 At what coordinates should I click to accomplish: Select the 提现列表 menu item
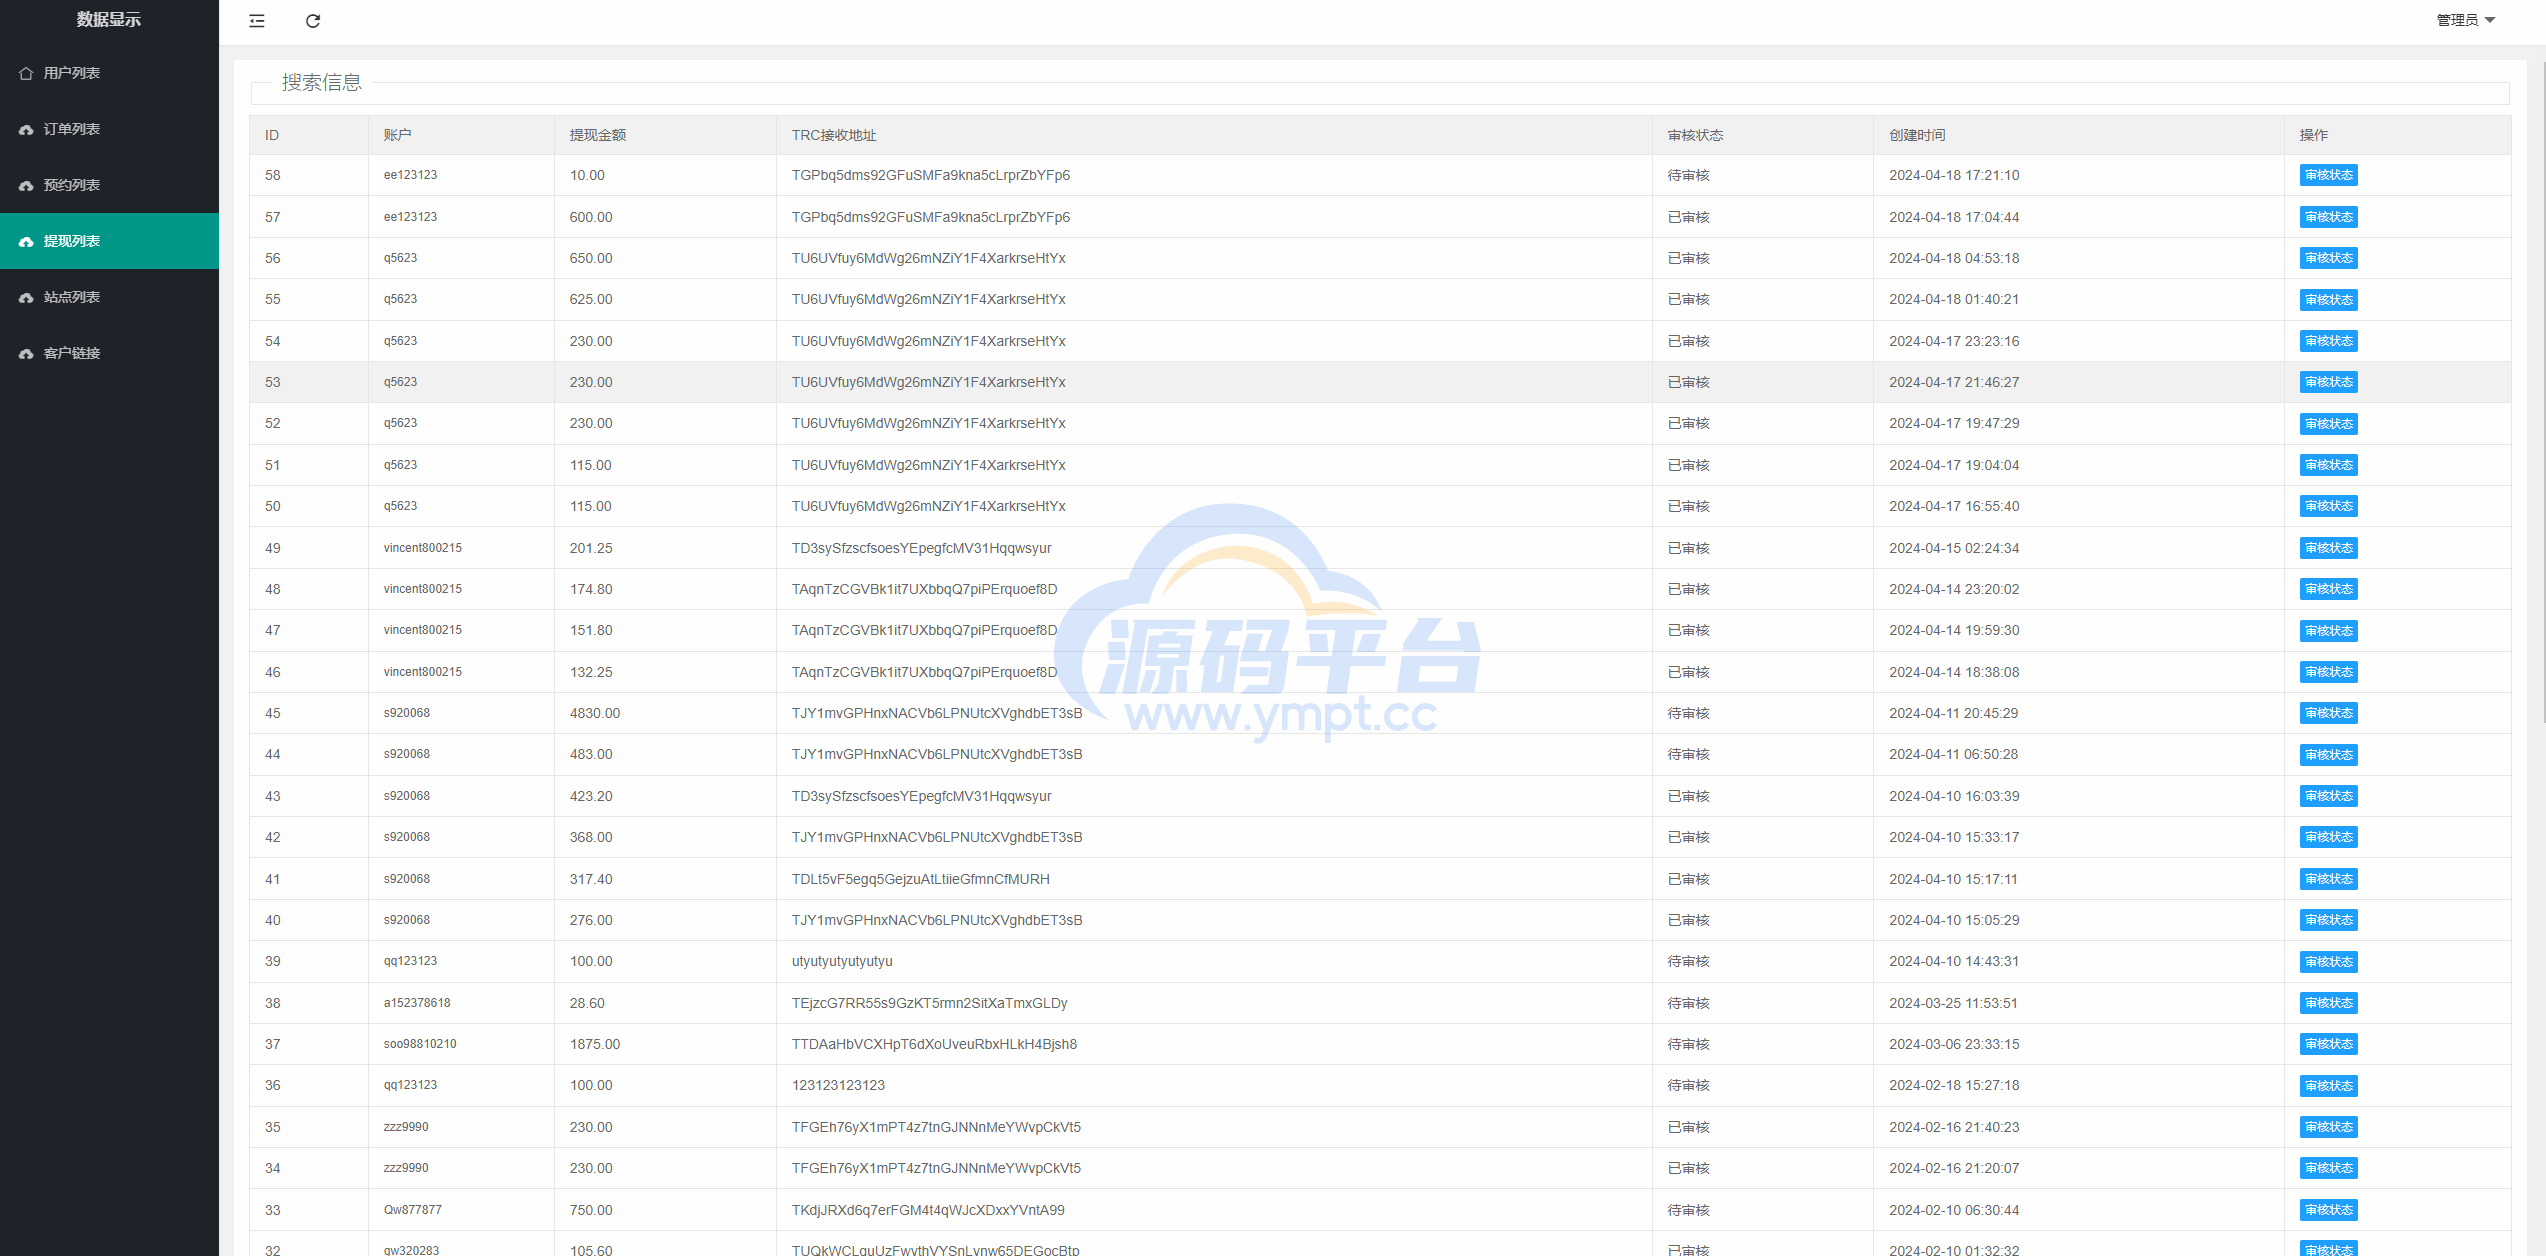click(109, 241)
